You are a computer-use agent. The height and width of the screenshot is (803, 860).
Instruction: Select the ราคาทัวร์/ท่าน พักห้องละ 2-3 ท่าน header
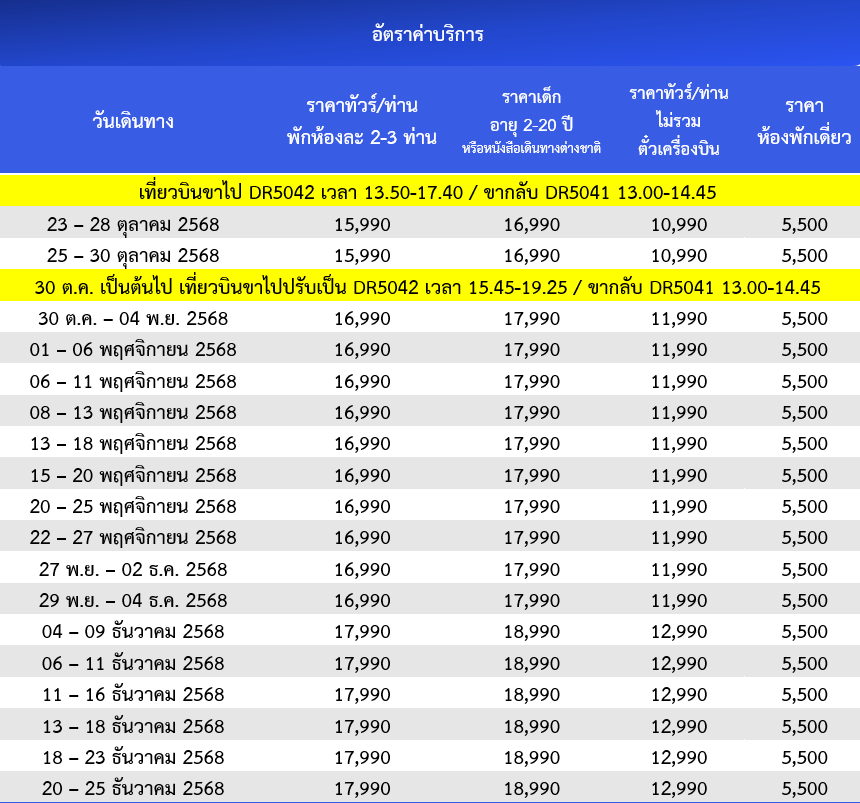[x=362, y=121]
